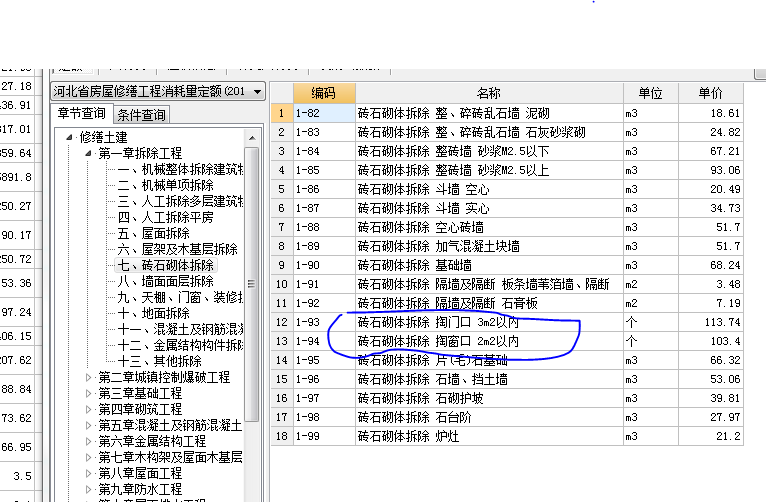
Task: Select 一、机械整体拆除建筑物 tree item
Action: (180, 169)
